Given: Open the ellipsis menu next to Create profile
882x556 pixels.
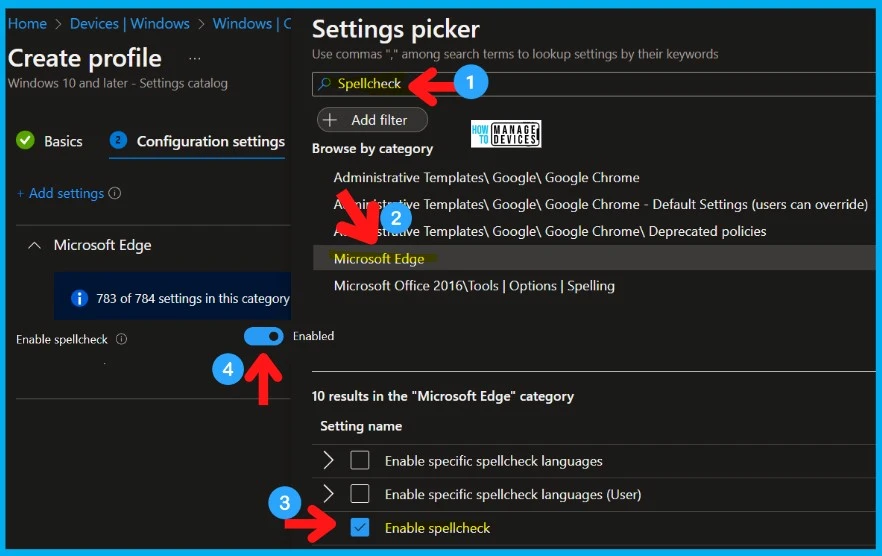Looking at the screenshot, I should click(x=195, y=59).
